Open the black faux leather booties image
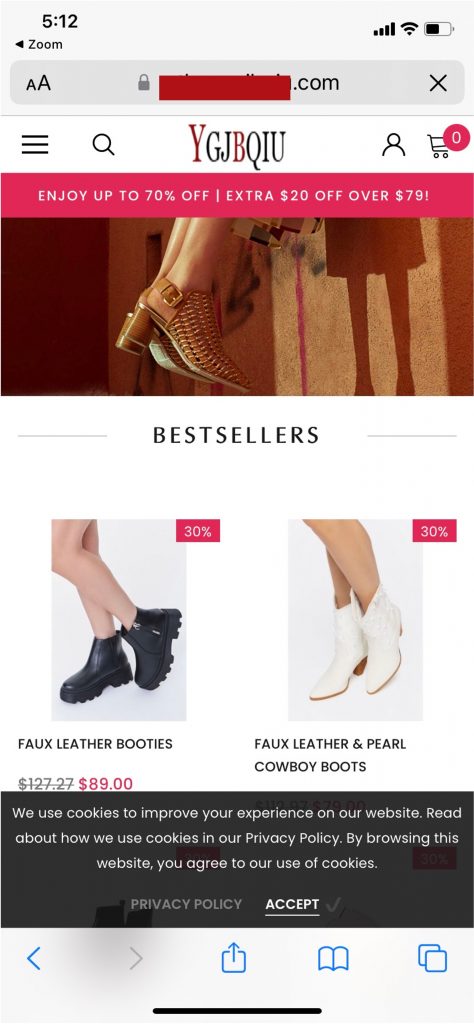Image resolution: width=474 pixels, height=1024 pixels. 119,620
